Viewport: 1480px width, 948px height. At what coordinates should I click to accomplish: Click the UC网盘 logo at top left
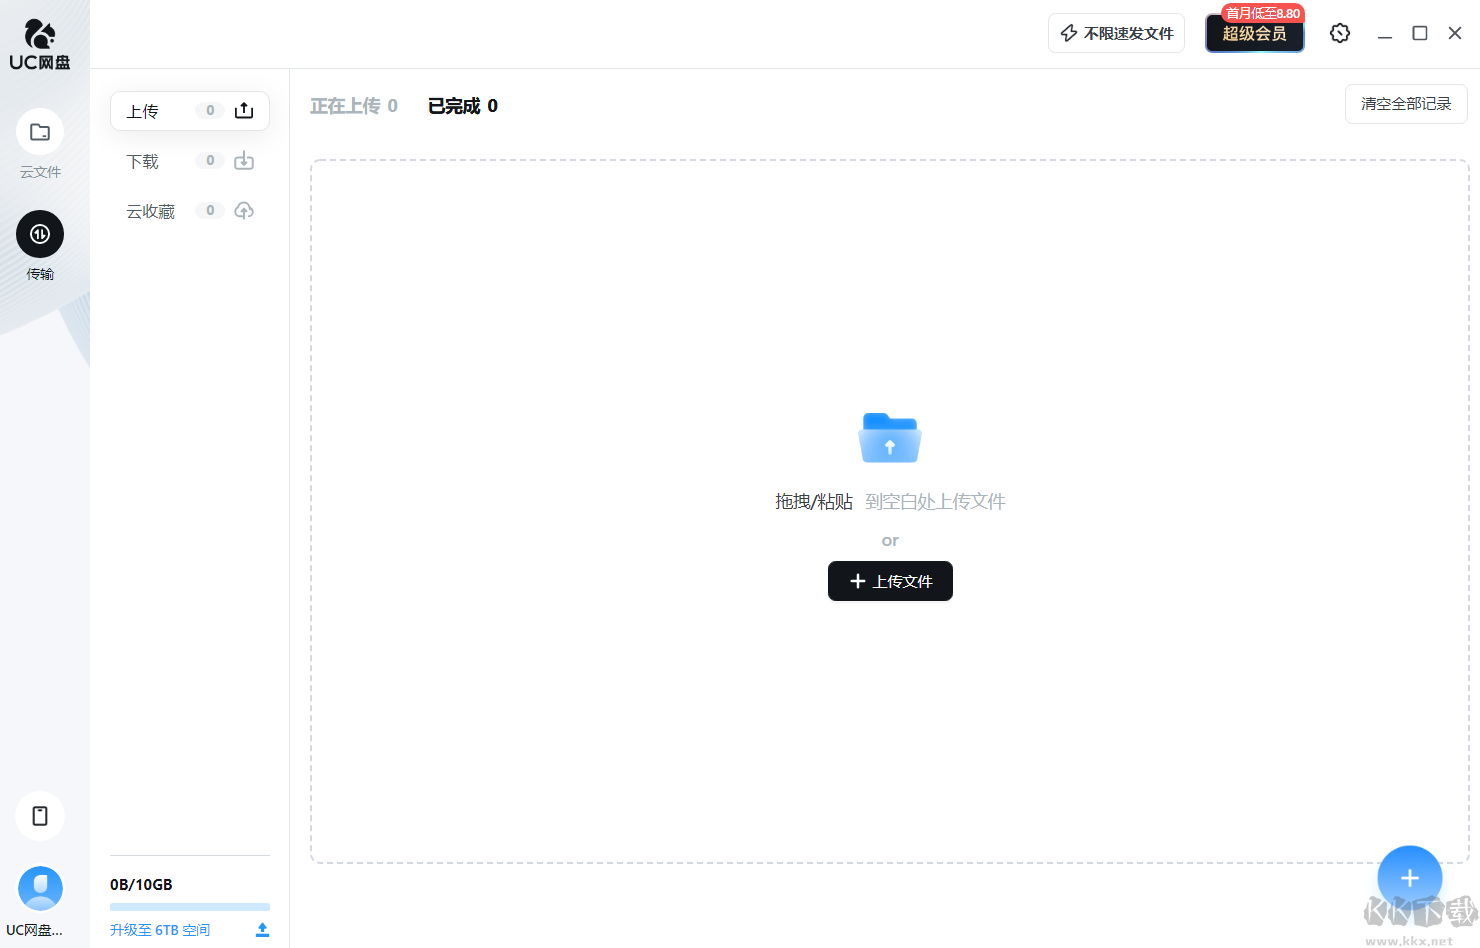coord(39,43)
